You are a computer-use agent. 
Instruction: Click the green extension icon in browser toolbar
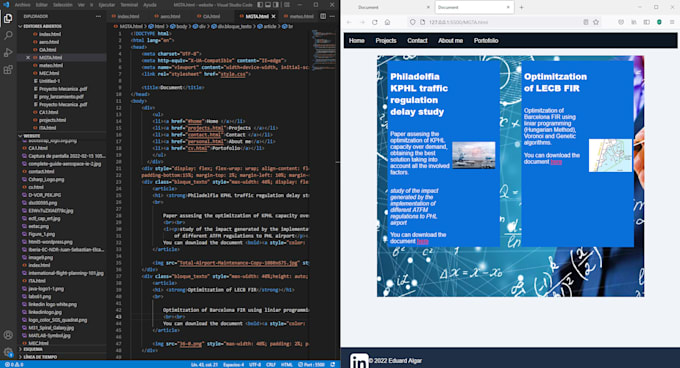coord(659,22)
